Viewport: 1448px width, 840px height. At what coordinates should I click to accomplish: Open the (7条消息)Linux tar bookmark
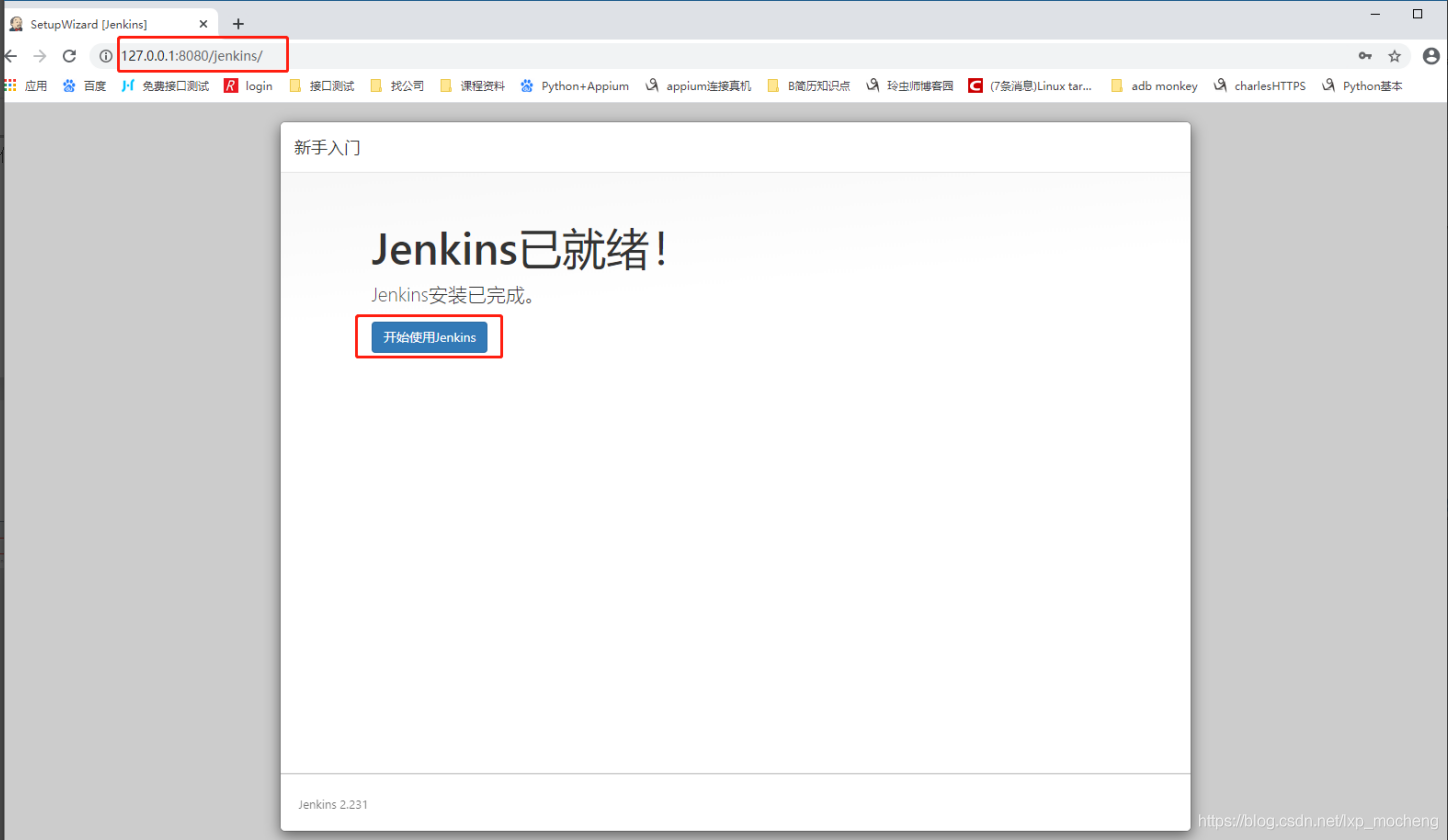(1030, 86)
